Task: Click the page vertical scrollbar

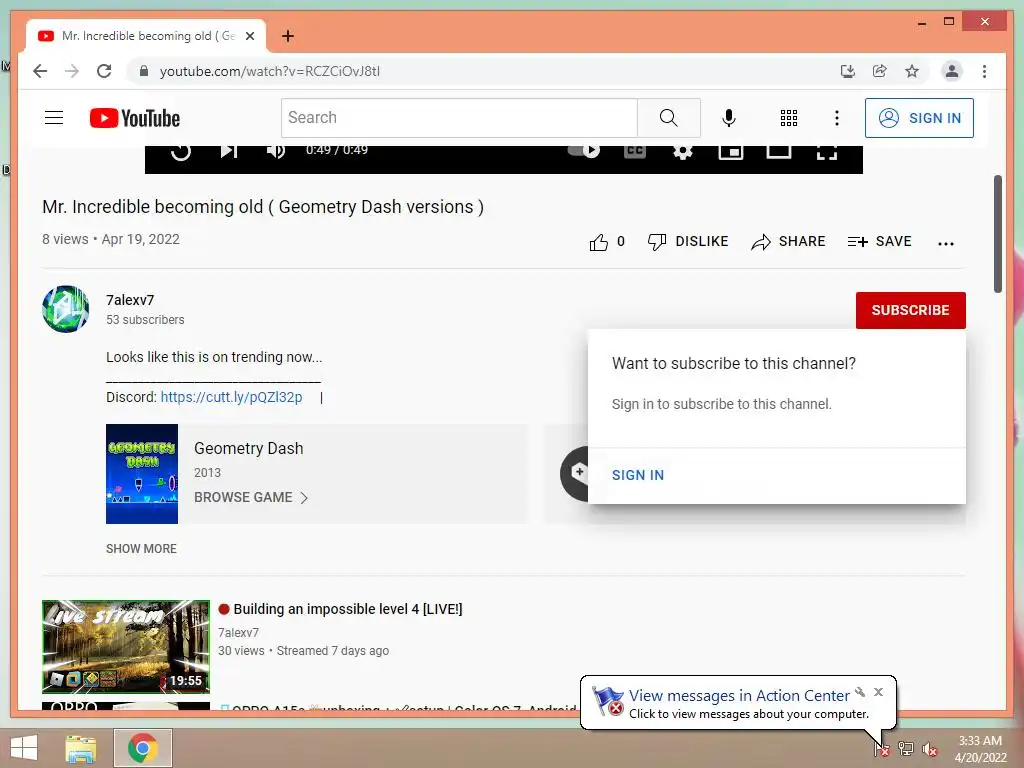Action: tap(997, 234)
